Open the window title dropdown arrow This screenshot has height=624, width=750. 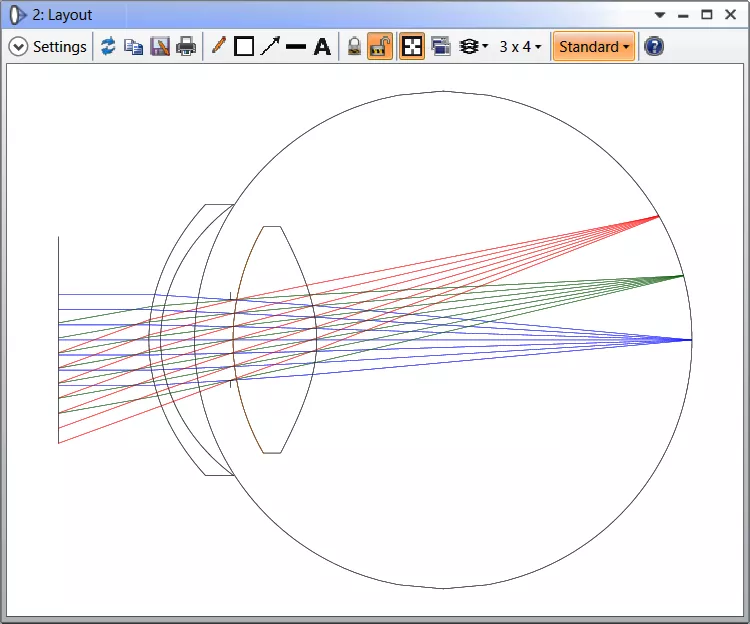click(x=660, y=15)
